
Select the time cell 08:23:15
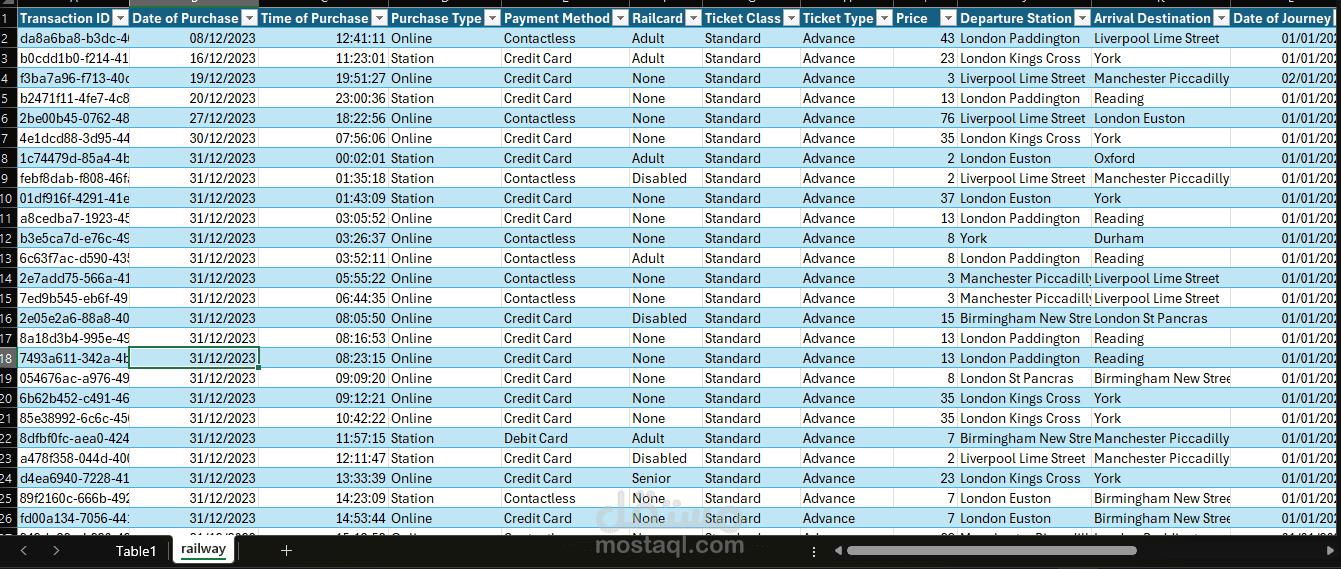323,358
